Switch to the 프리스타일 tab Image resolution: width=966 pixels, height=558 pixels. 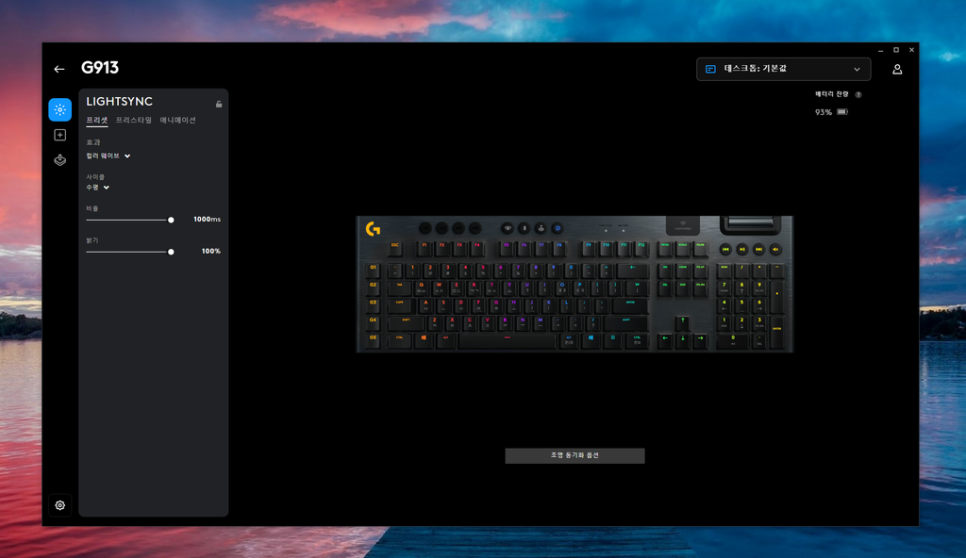(x=134, y=120)
